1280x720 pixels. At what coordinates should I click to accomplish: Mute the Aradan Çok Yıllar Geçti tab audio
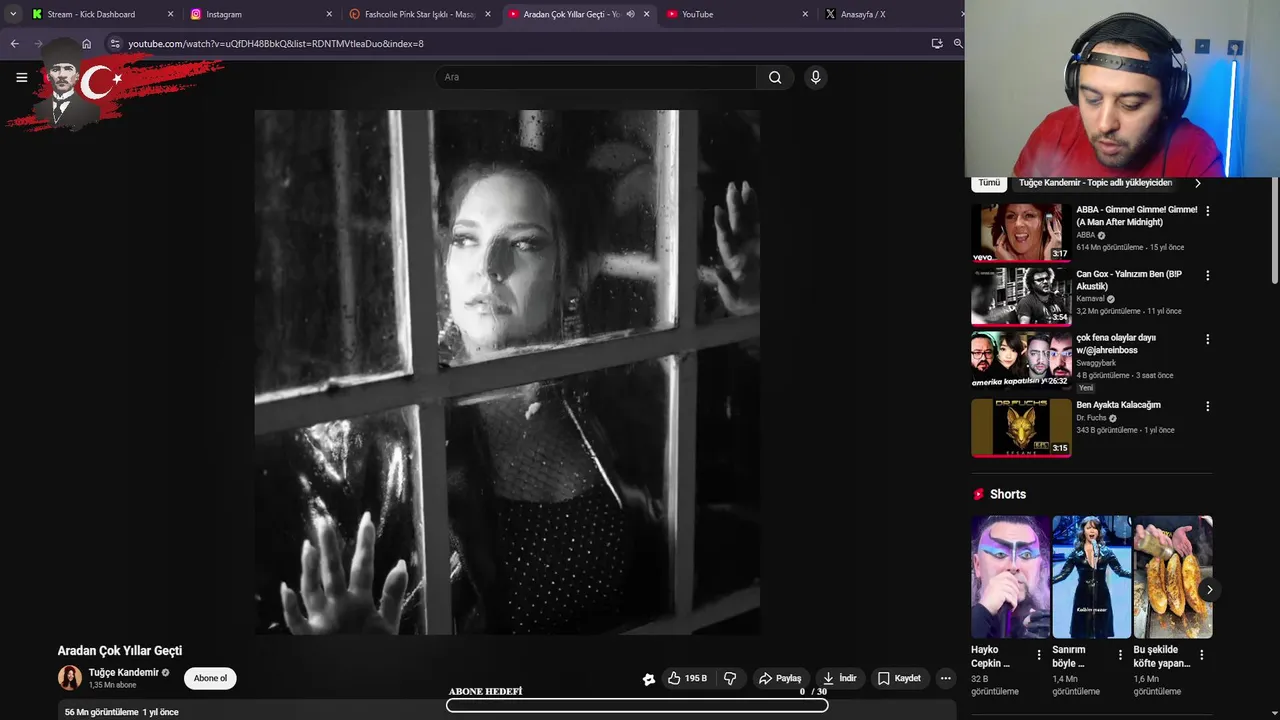(630, 14)
